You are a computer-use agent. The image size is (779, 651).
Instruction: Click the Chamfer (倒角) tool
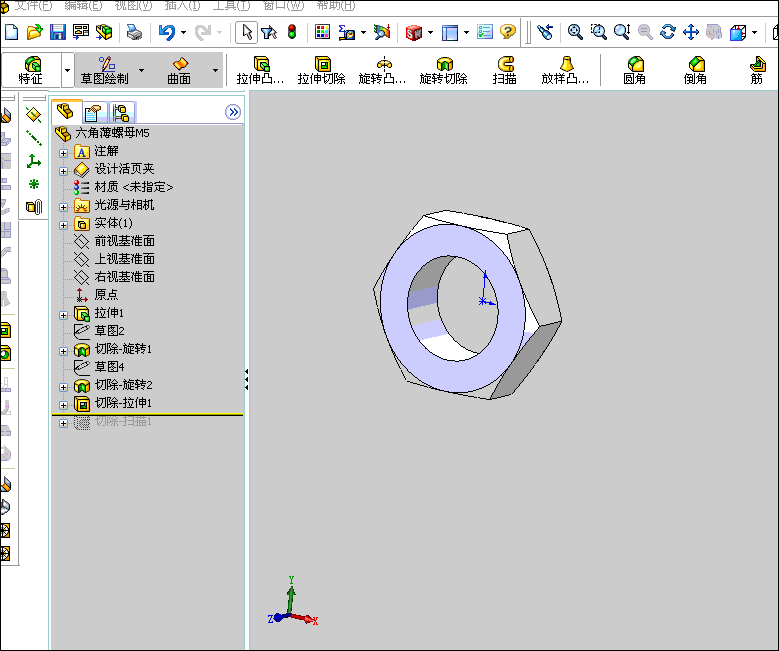[x=696, y=71]
